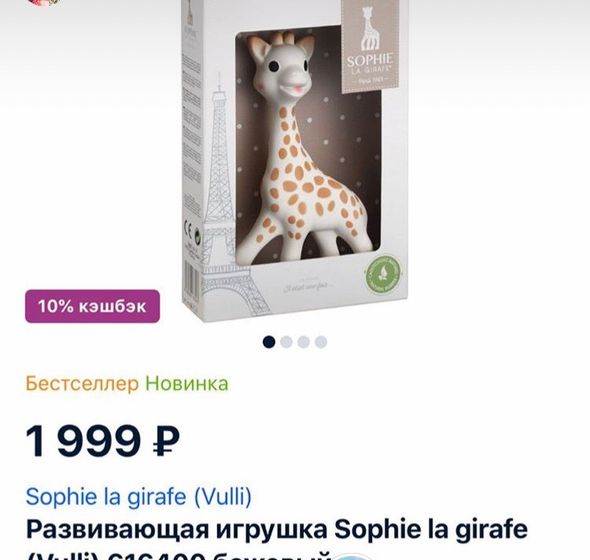Tap the cursive script under the box window
590x560 pixels.
tap(306, 288)
